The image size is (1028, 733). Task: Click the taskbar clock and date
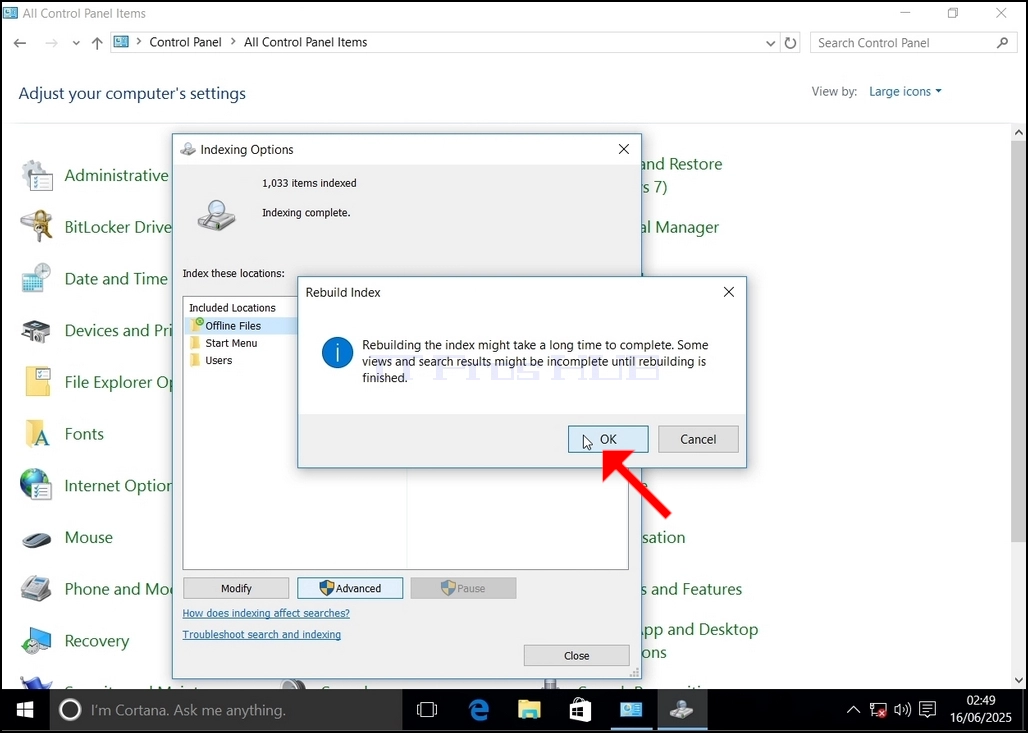(981, 709)
